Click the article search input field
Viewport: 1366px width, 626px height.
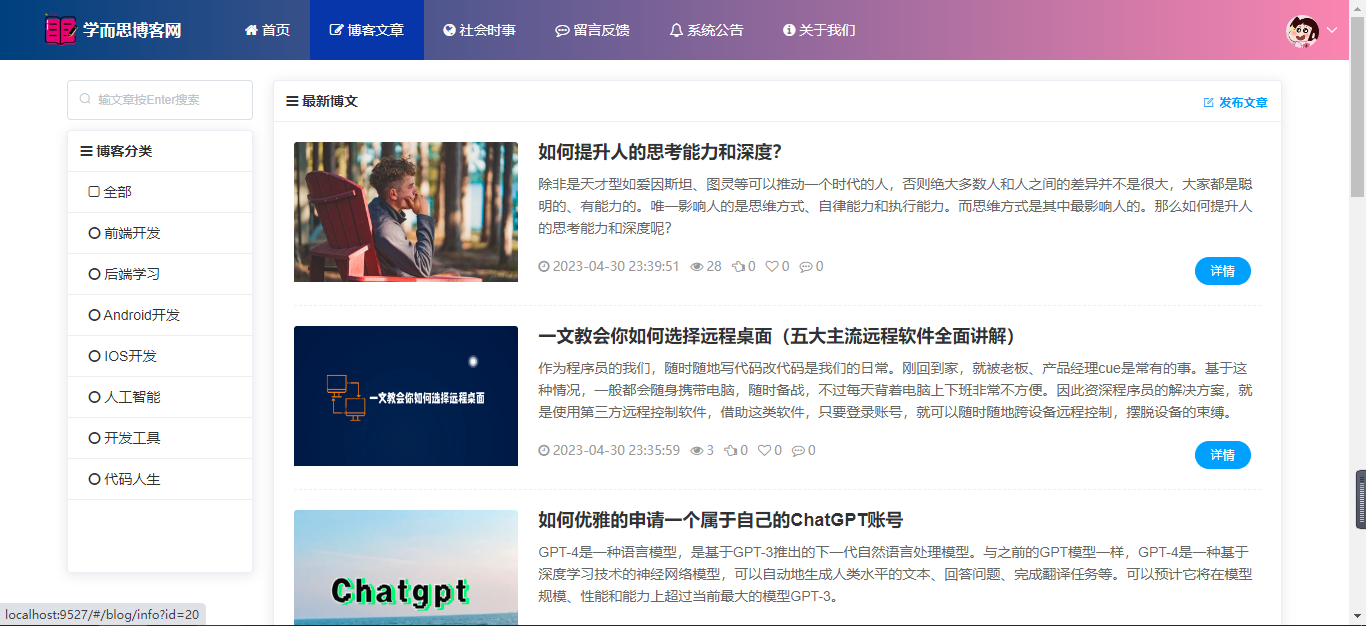(x=160, y=100)
